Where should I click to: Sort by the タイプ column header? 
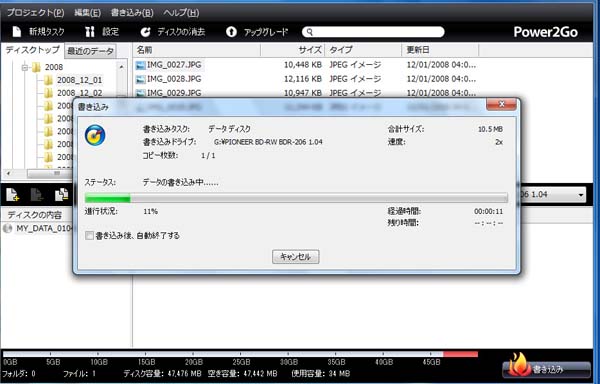[x=363, y=50]
